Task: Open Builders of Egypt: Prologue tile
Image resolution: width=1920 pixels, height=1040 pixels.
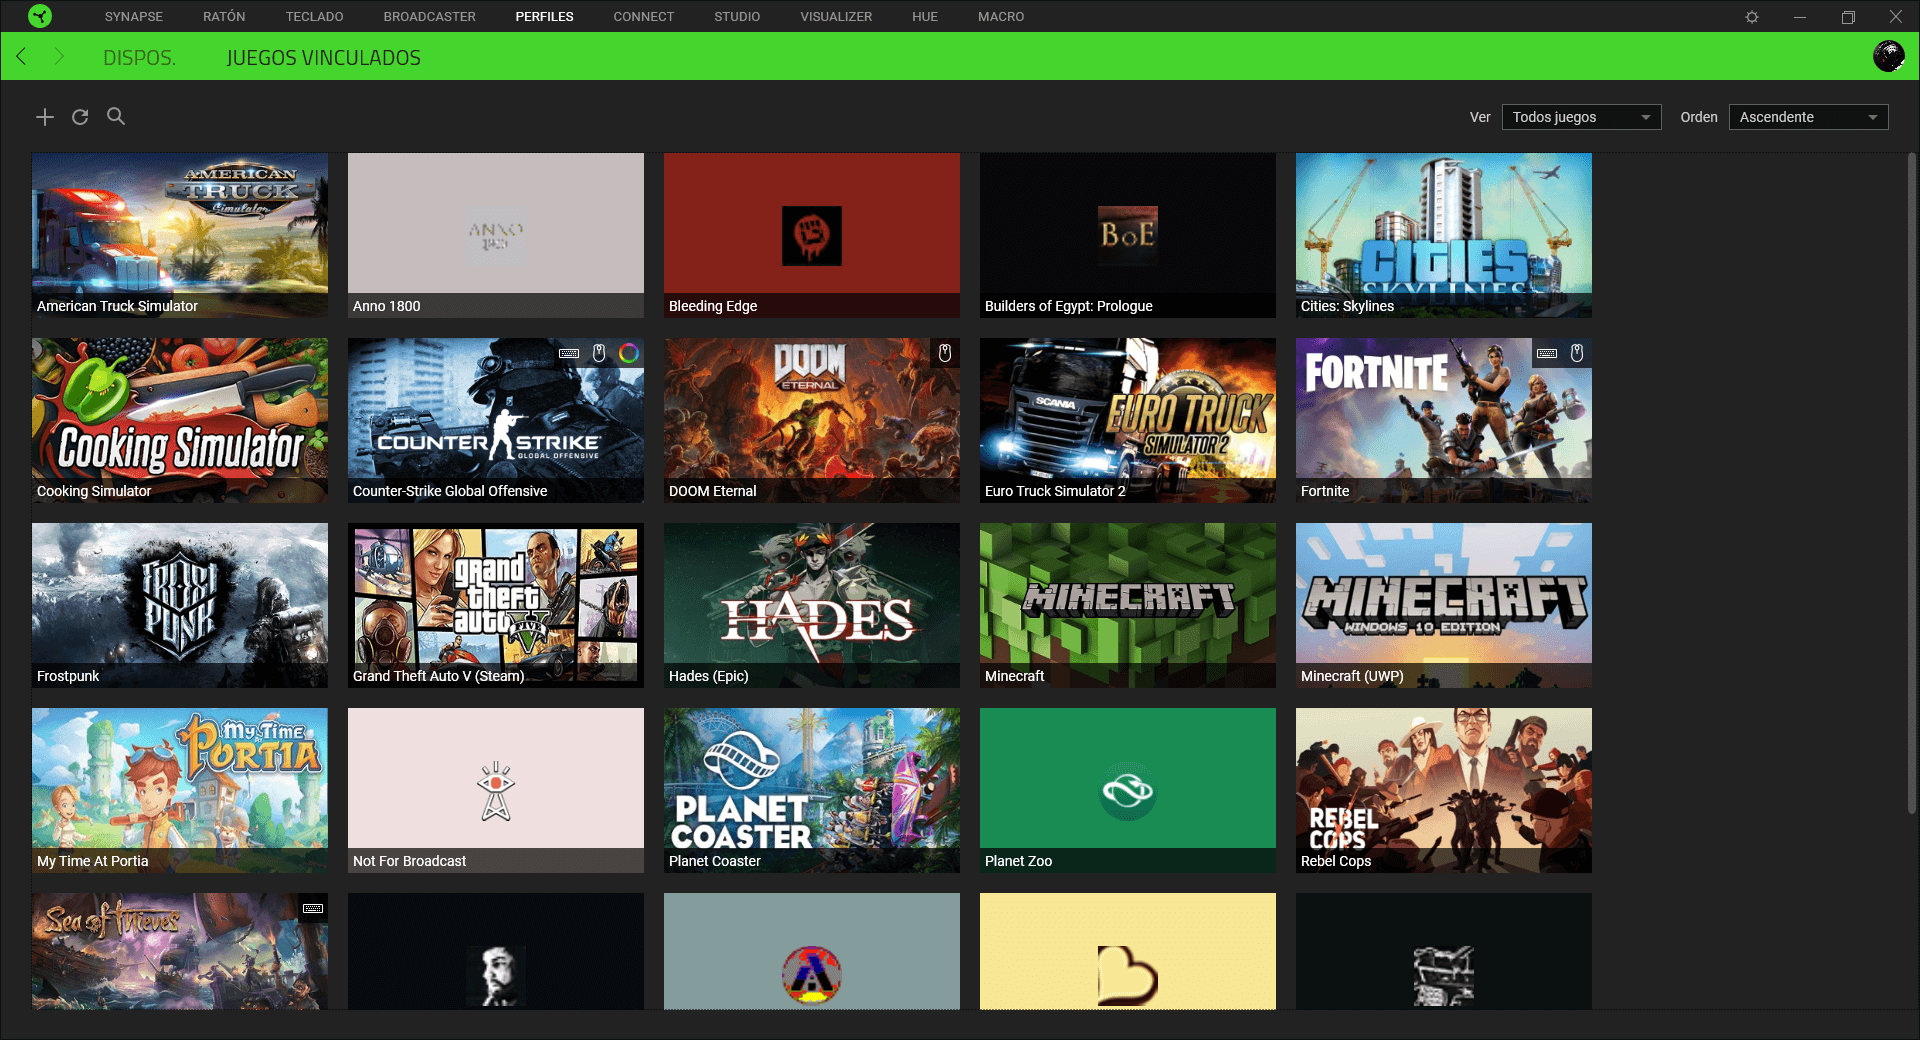Action: [x=1128, y=235]
